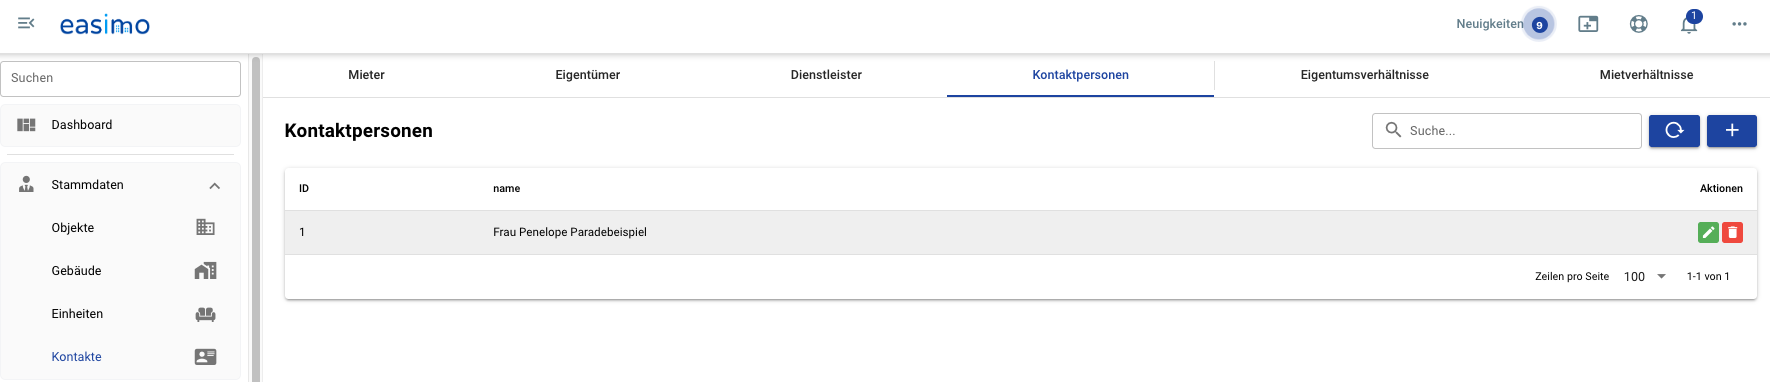Focus the Suche search field
Screen dimensions: 1770x382
tap(1506, 131)
